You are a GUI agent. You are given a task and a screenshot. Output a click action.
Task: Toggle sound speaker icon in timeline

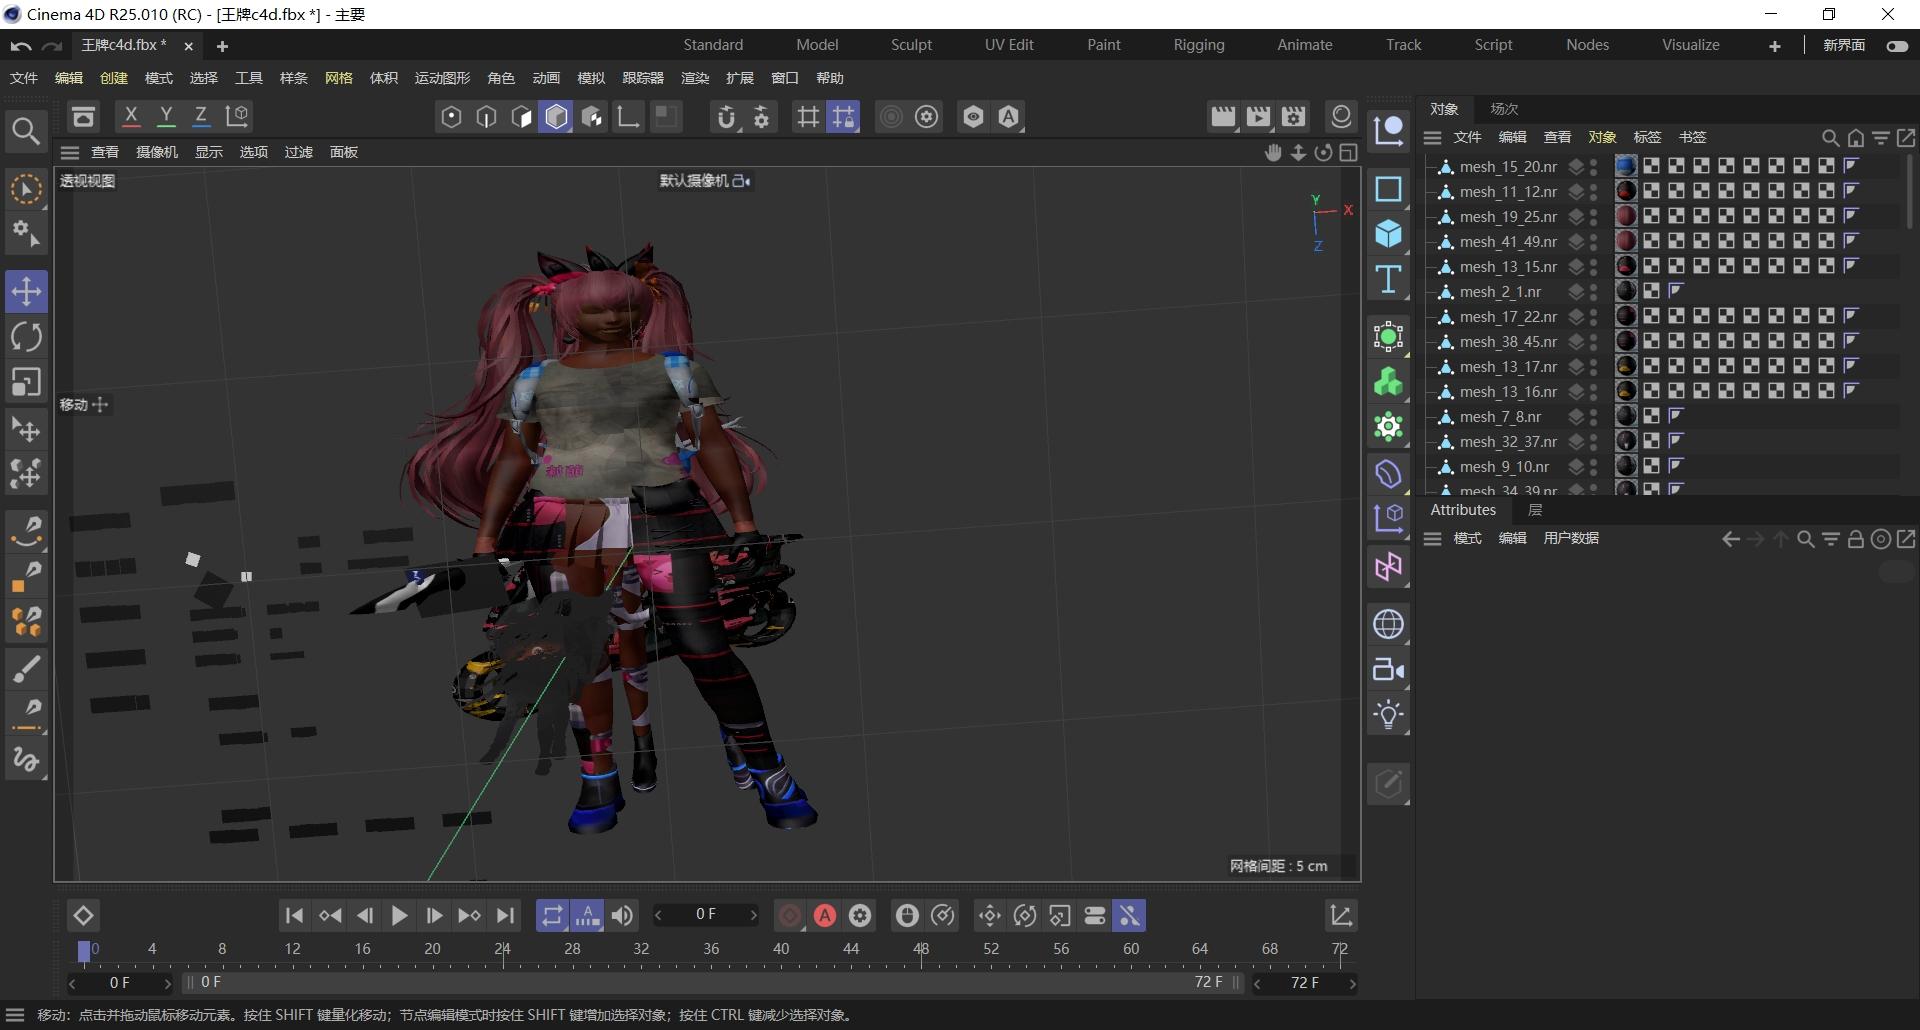point(622,915)
